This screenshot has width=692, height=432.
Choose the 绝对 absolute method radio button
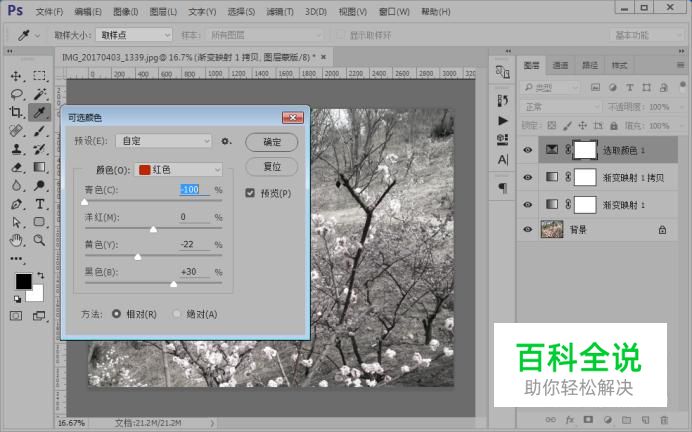click(177, 314)
